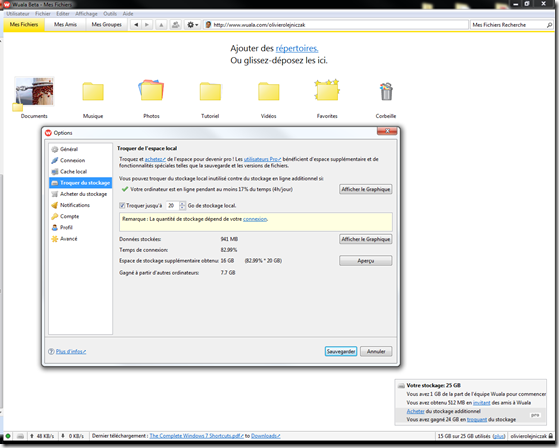This screenshot has width=559, height=448.
Task: Open the Musique folder
Action: click(x=93, y=97)
